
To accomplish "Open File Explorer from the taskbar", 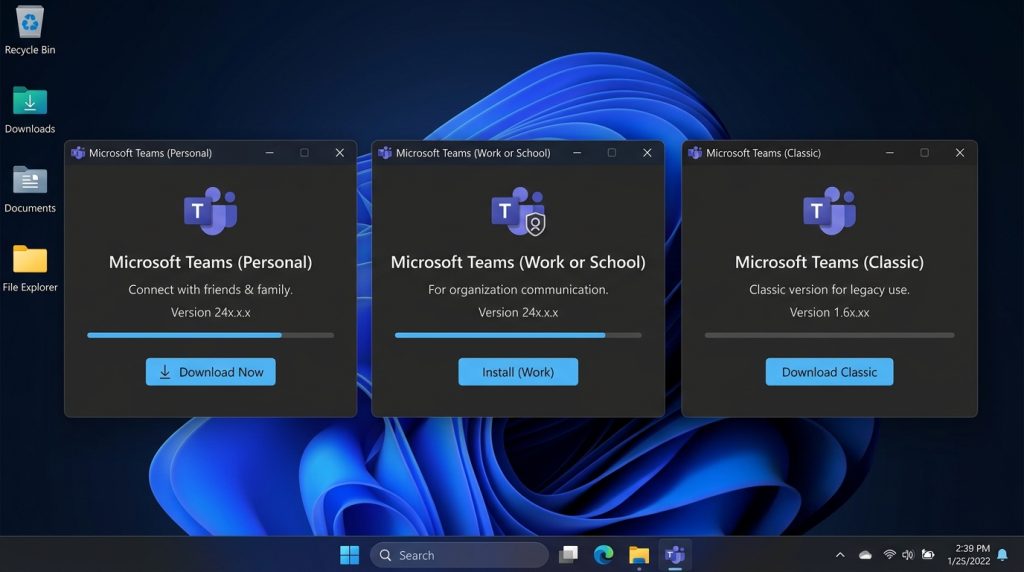I will [639, 555].
